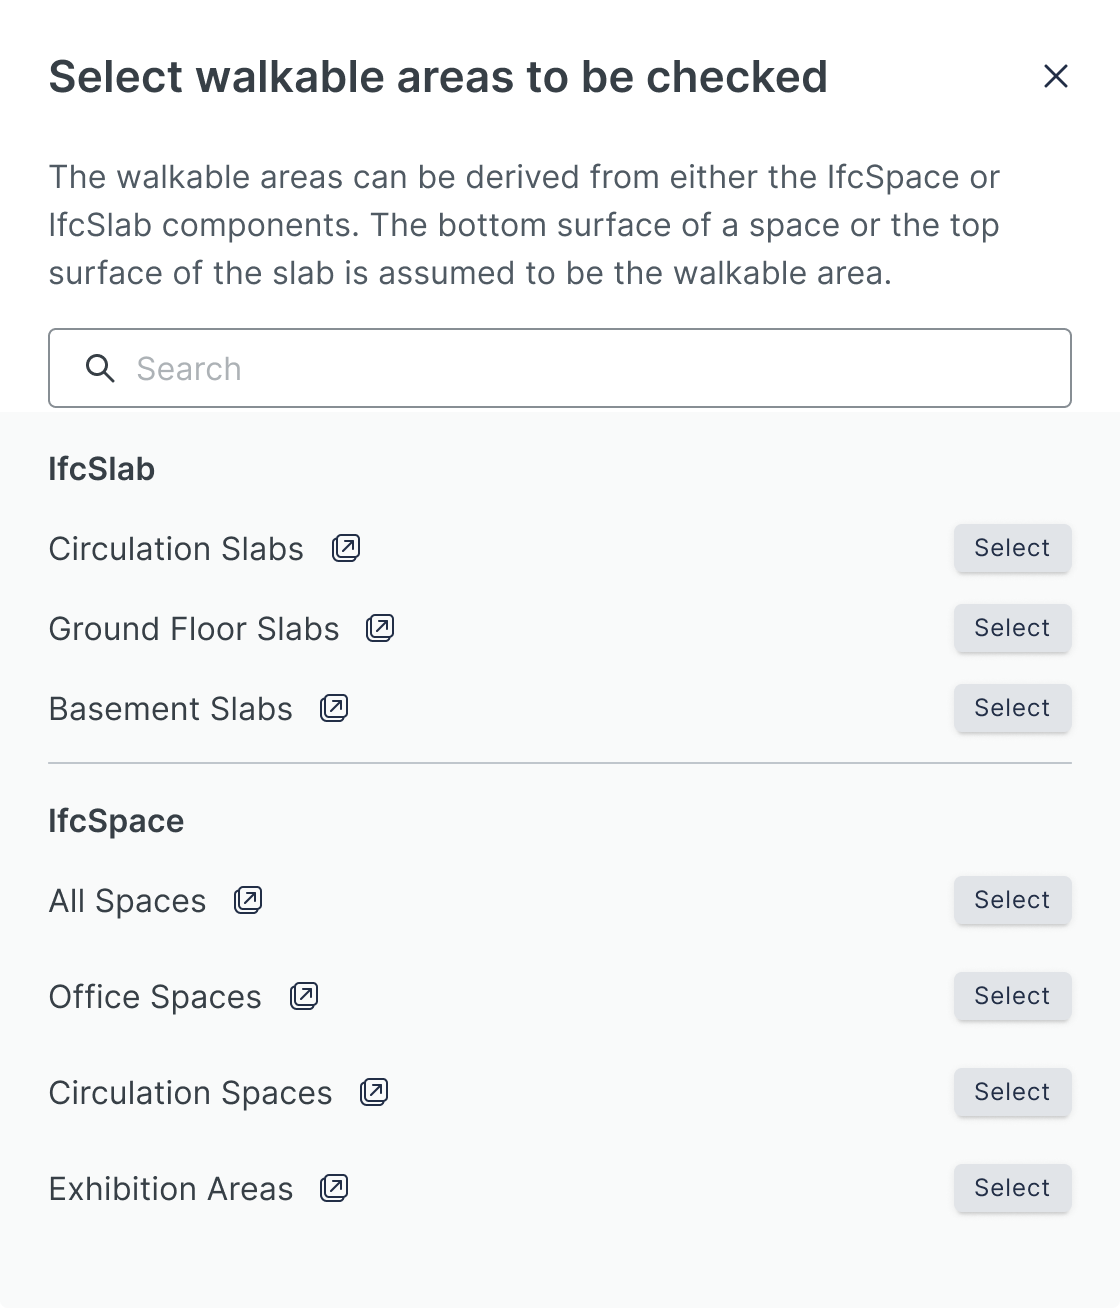Open Exhibition Areas external link icon
1120x1308 pixels.
coord(334,1188)
